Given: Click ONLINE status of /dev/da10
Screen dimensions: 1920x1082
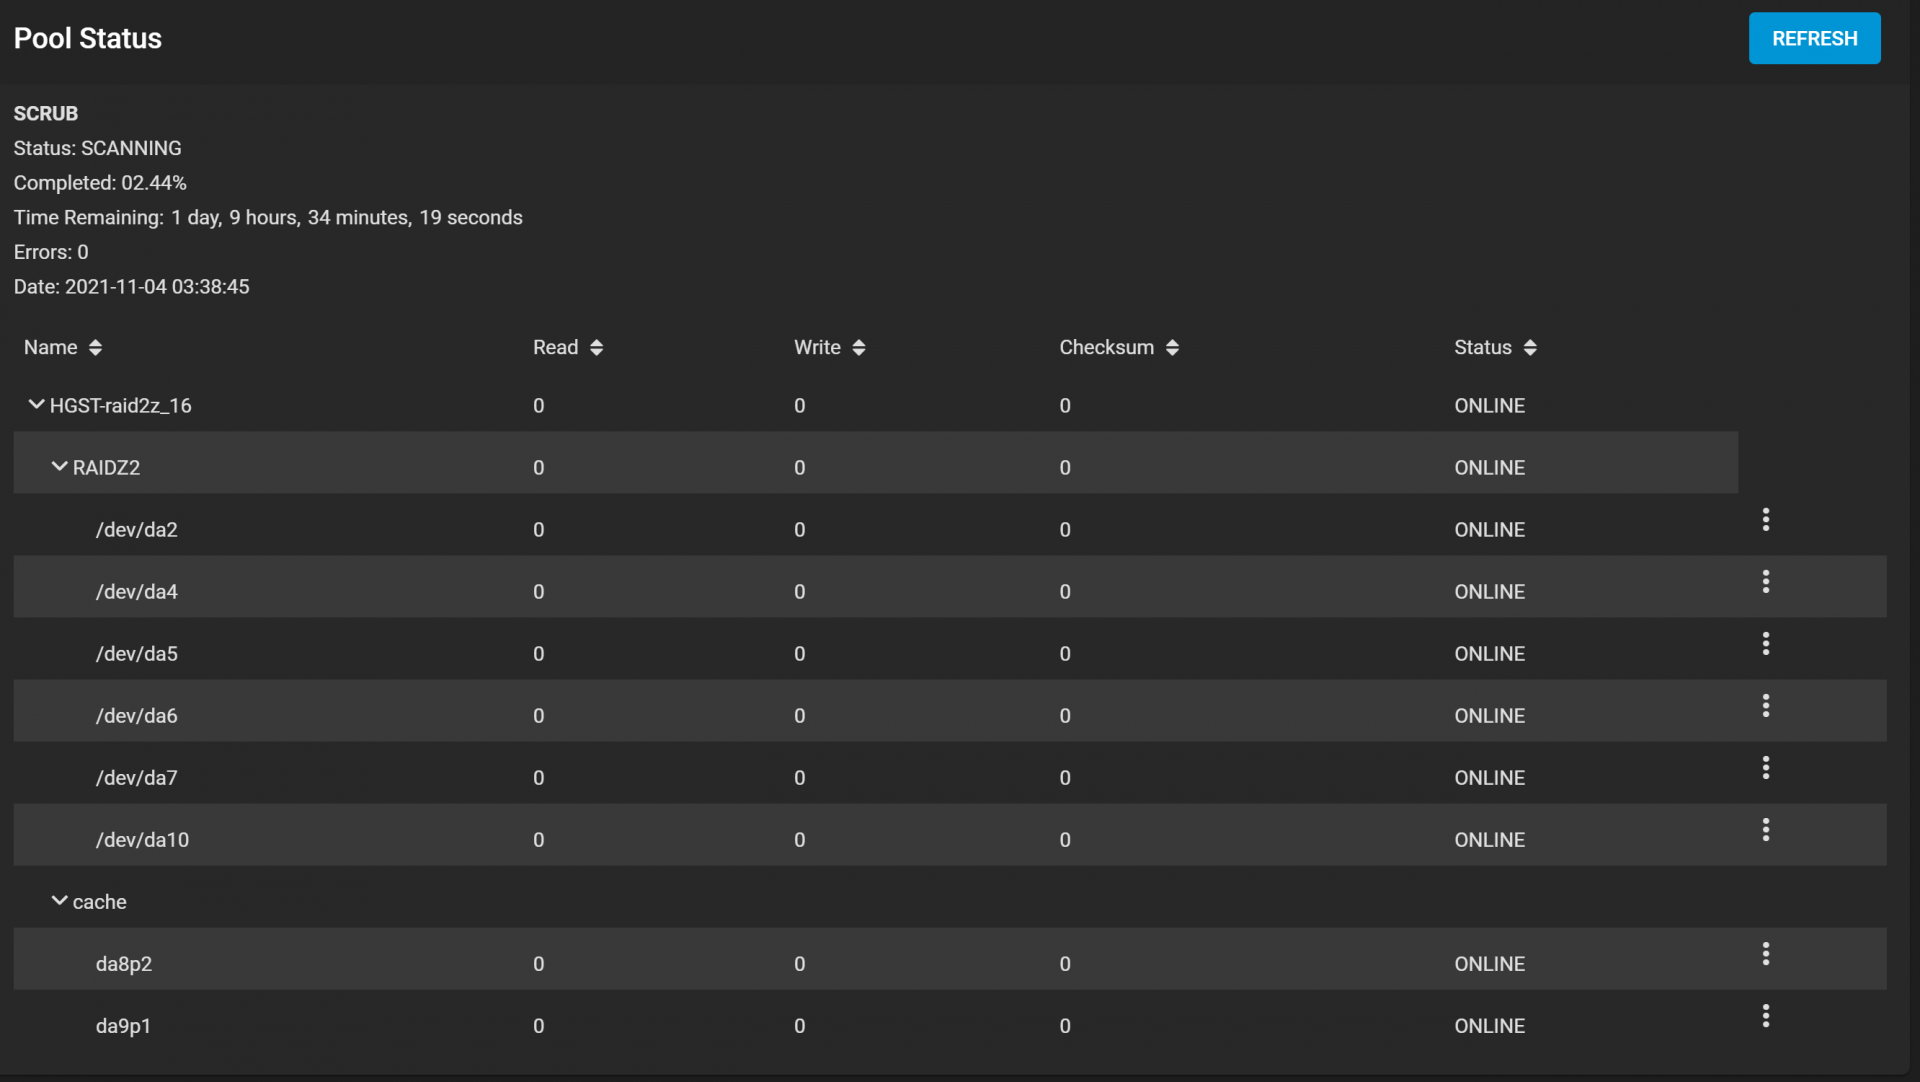Looking at the screenshot, I should [1489, 840].
